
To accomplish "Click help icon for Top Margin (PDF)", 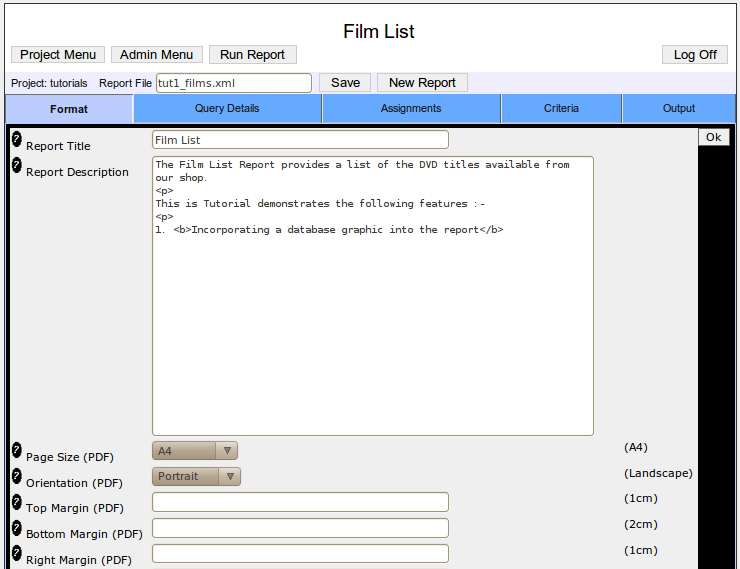I will pyautogui.click(x=17, y=502).
